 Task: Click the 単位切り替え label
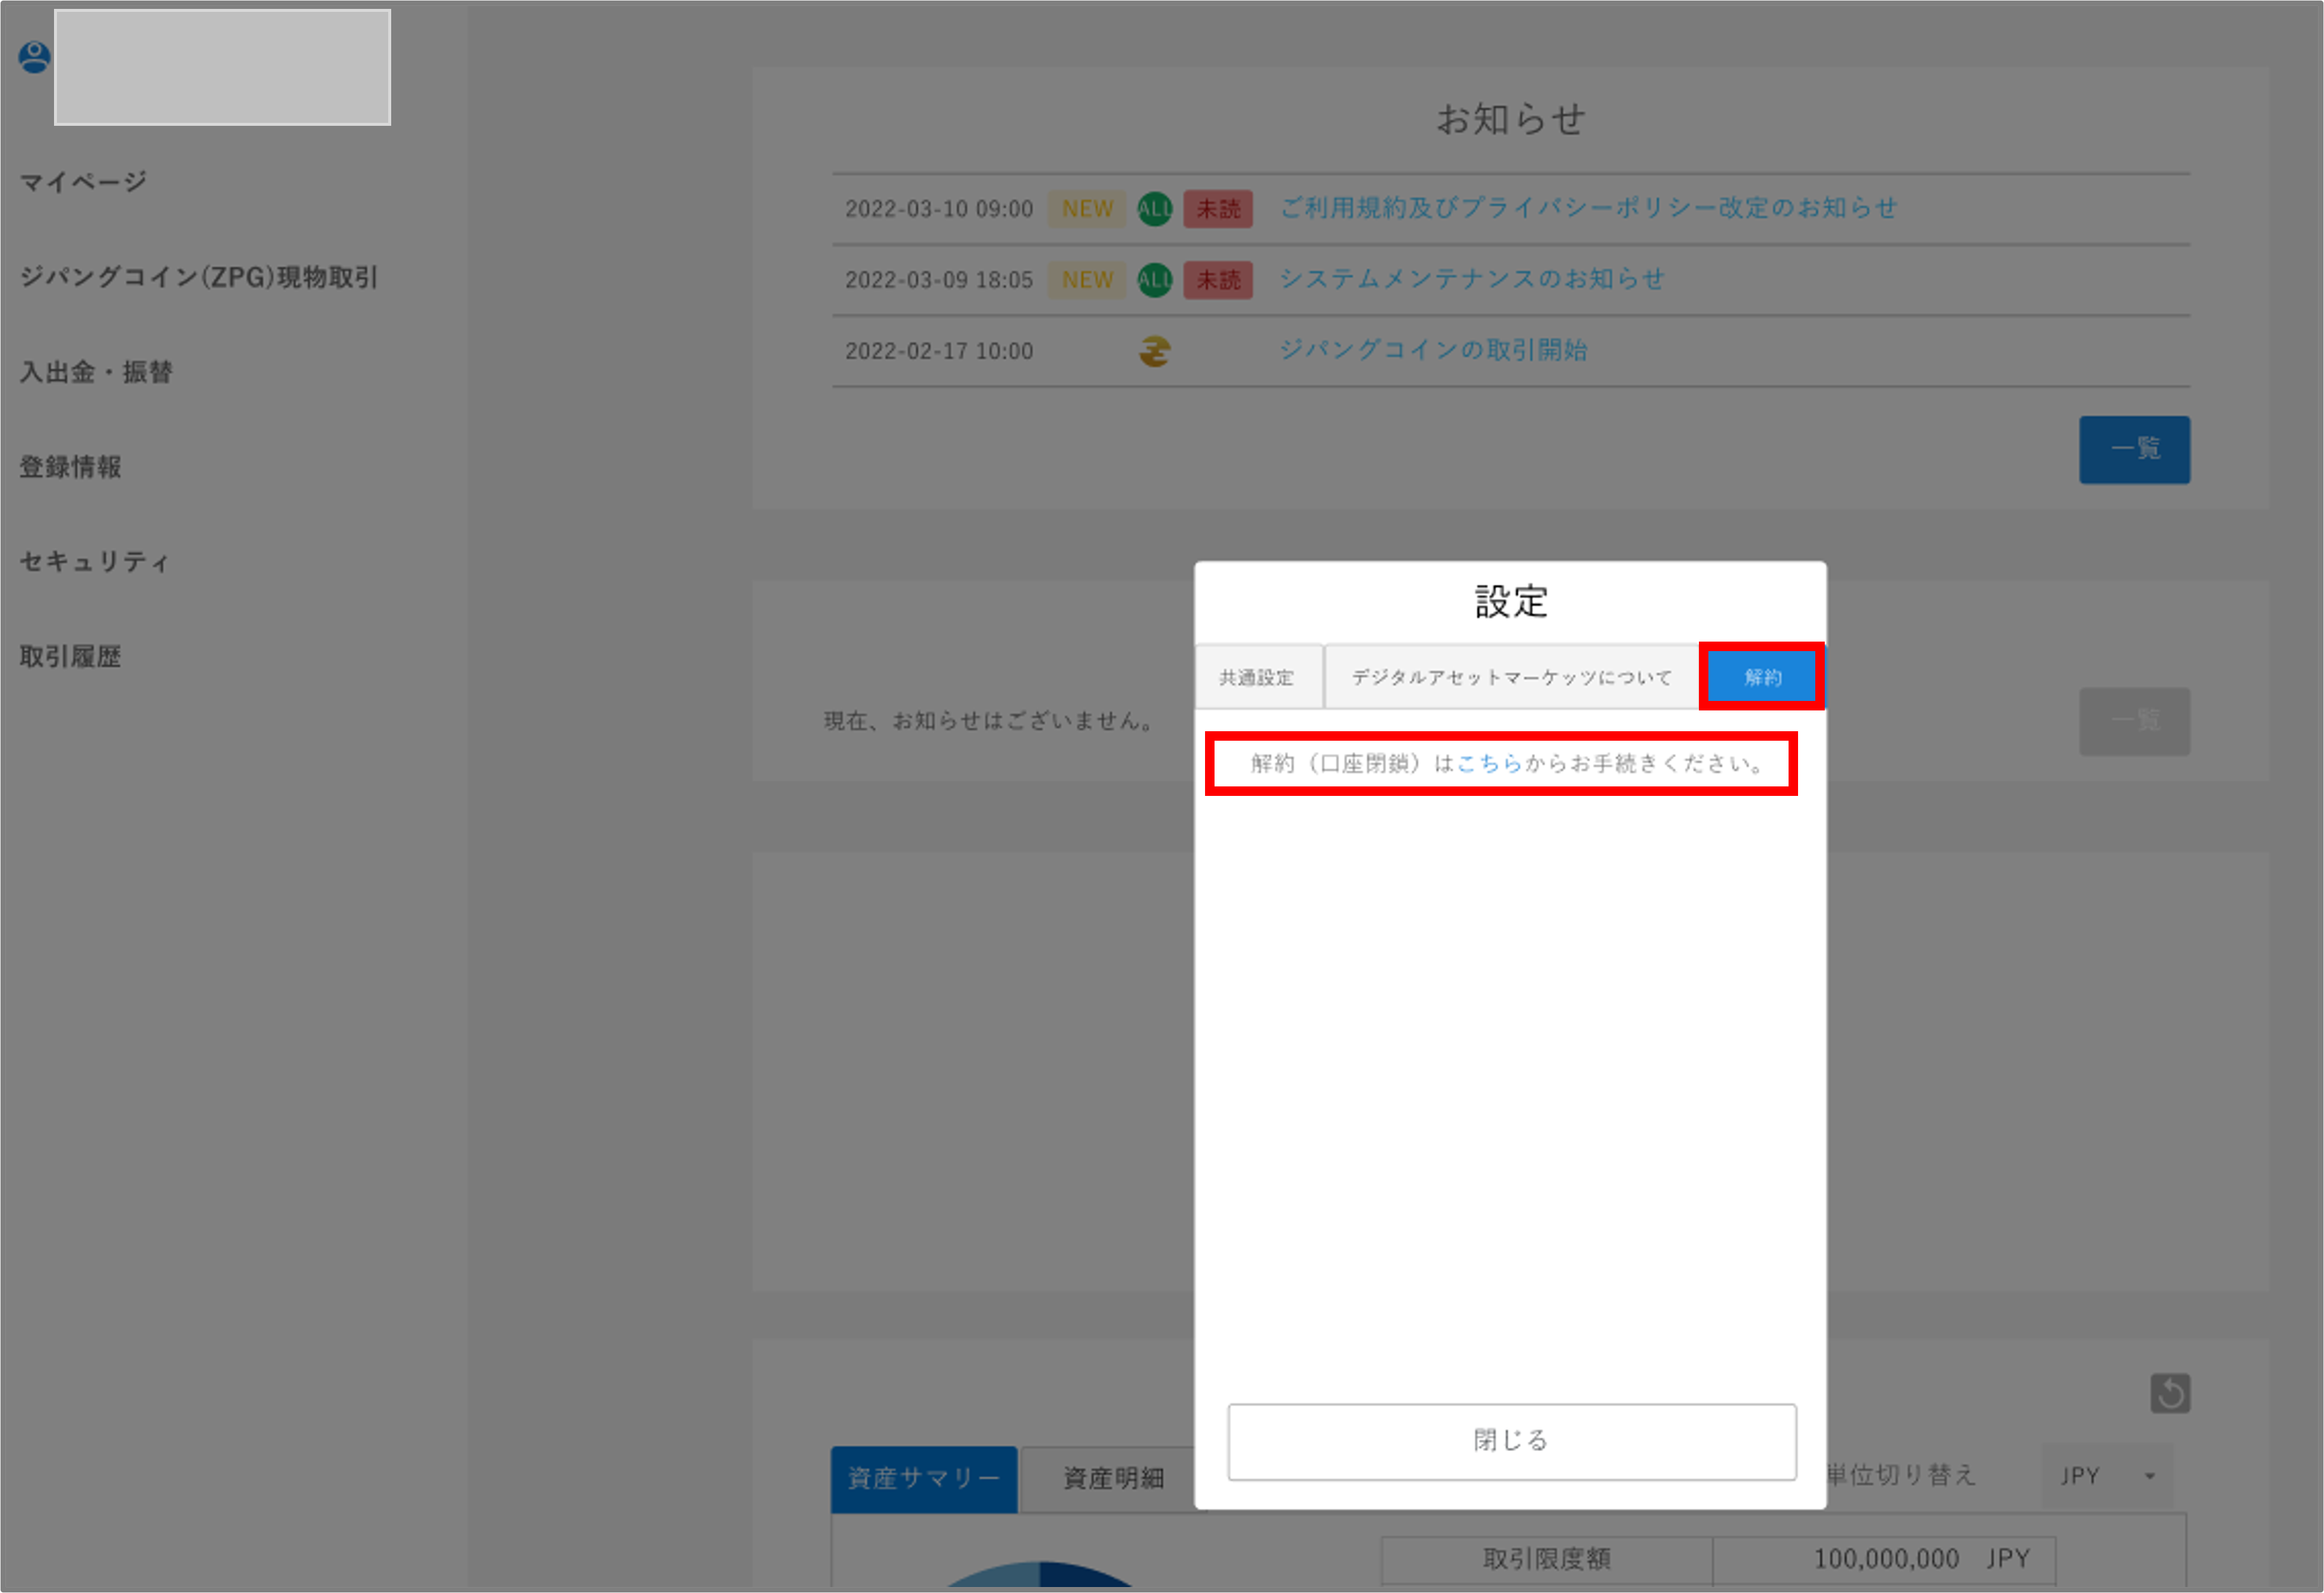(1901, 1475)
